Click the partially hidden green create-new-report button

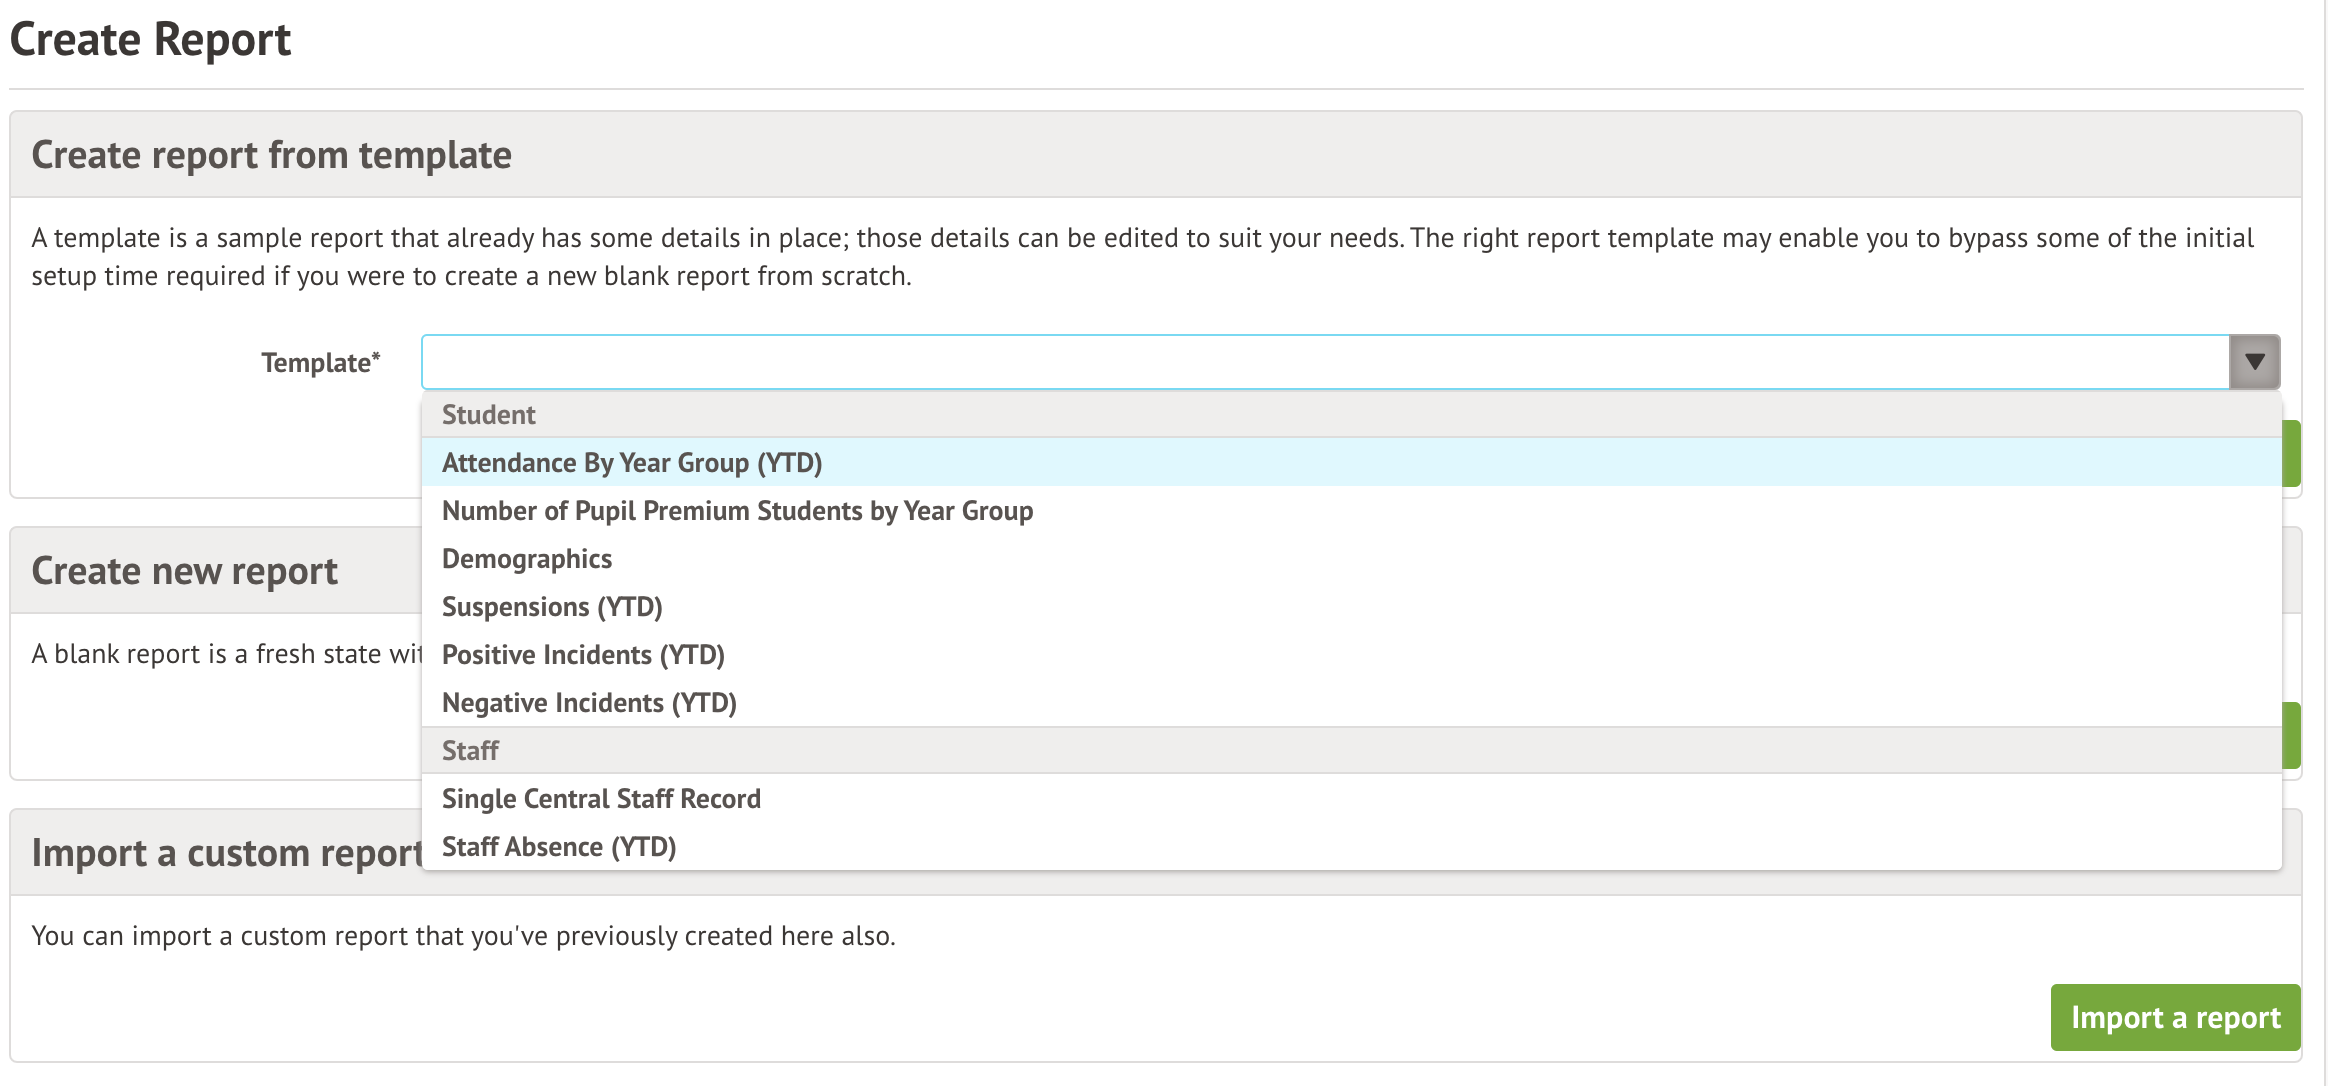(2291, 736)
